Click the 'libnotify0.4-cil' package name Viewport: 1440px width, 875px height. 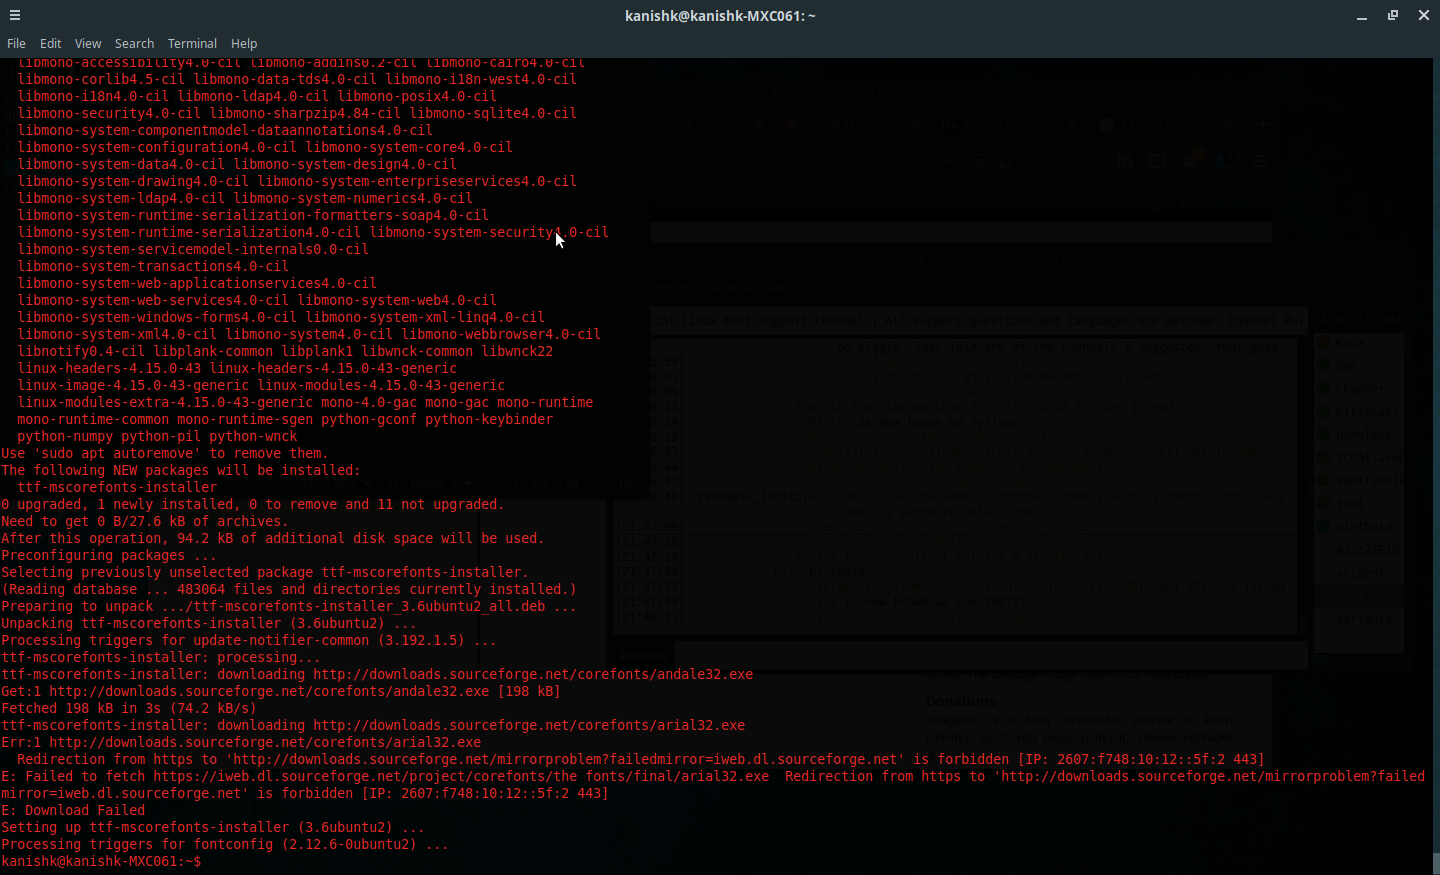coord(81,351)
